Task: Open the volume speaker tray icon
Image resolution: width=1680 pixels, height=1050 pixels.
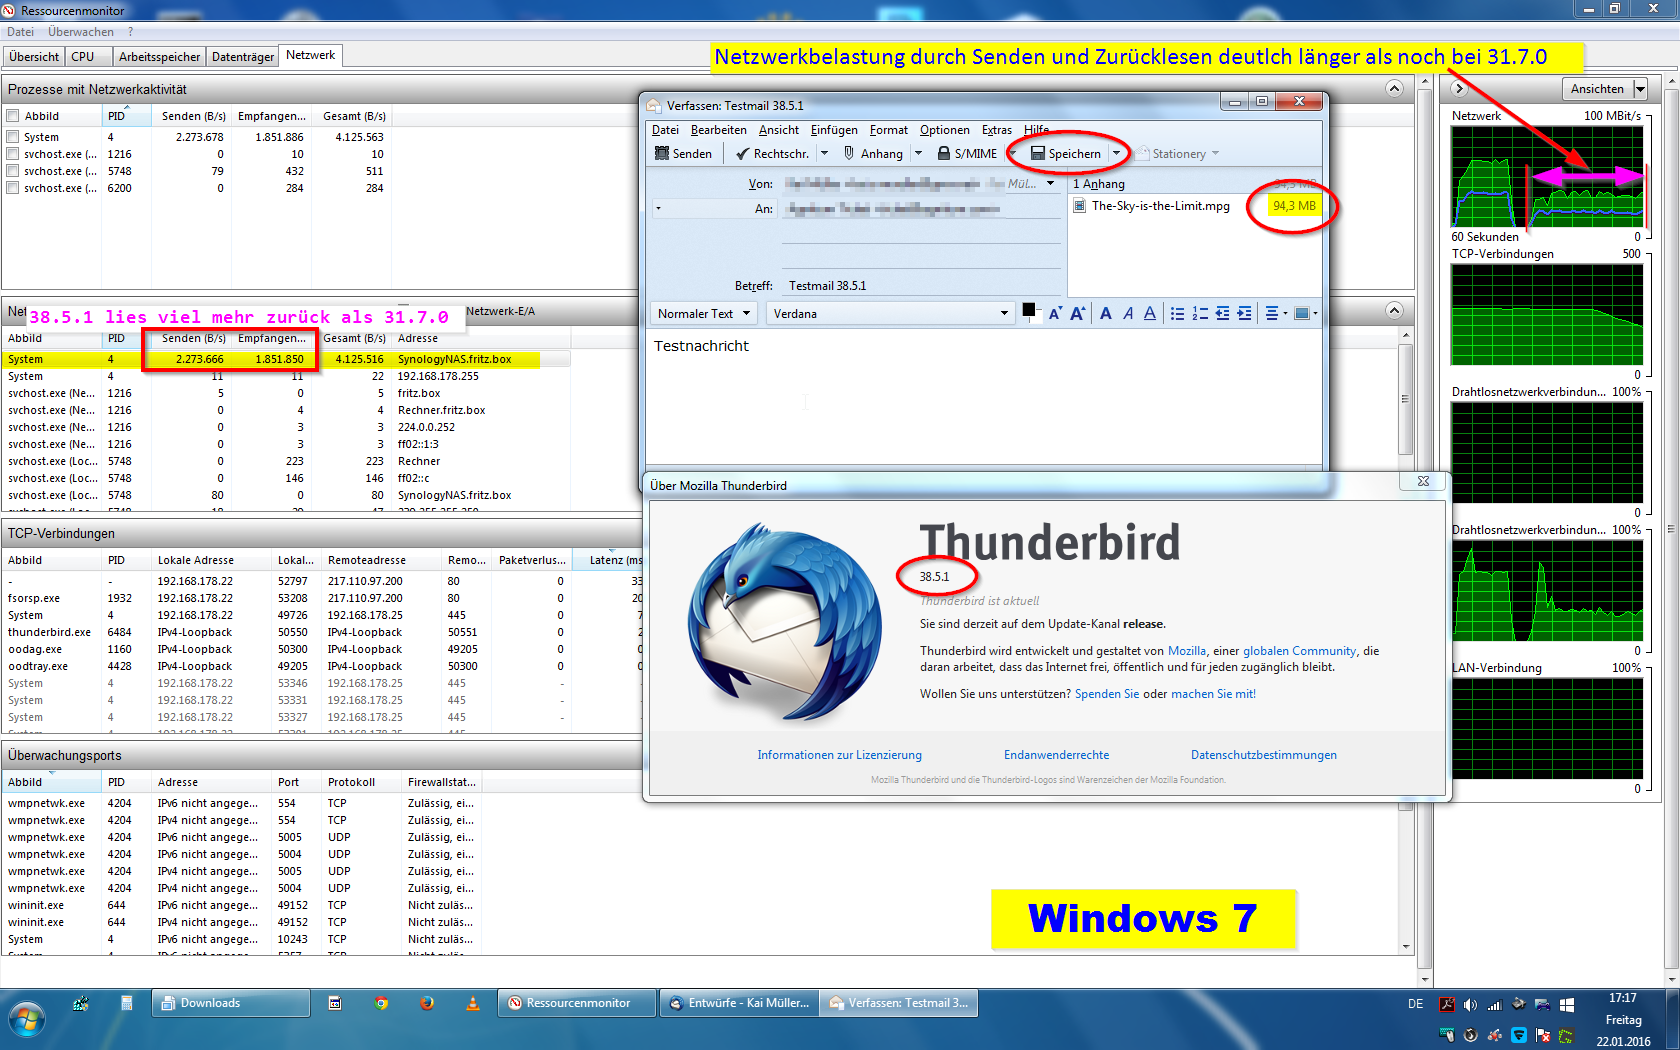Action: pyautogui.click(x=1470, y=1005)
